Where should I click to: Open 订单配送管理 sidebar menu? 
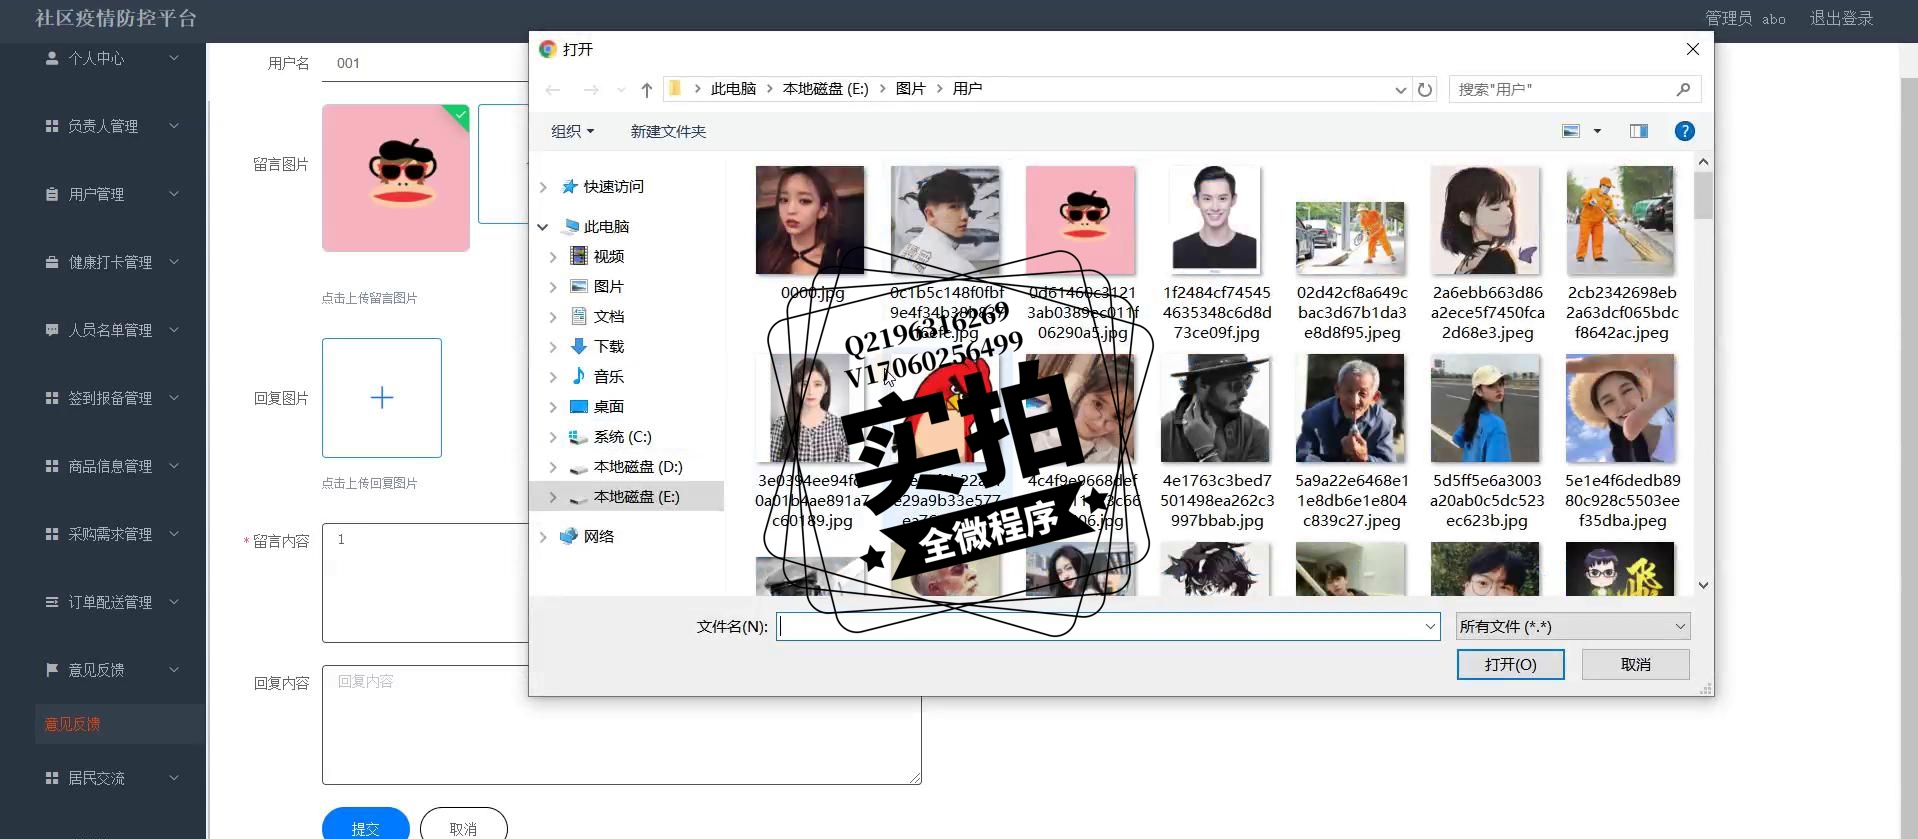(112, 602)
